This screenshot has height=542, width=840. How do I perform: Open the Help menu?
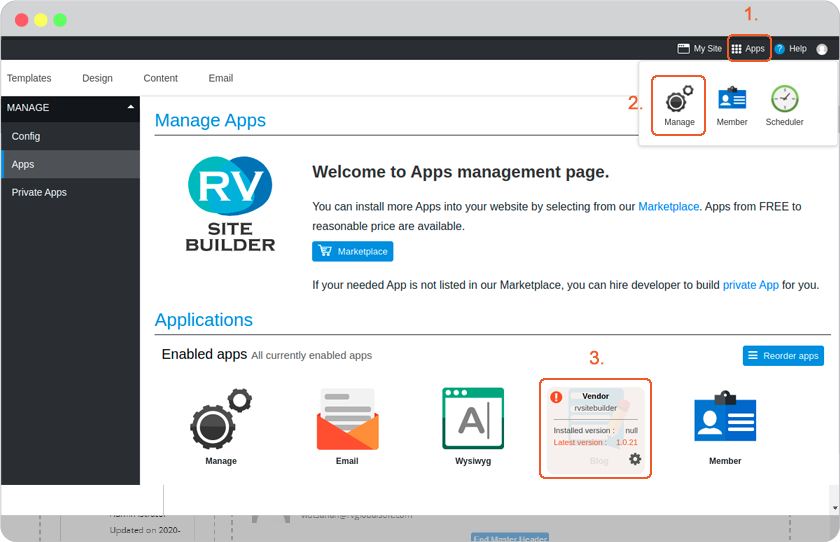click(791, 49)
